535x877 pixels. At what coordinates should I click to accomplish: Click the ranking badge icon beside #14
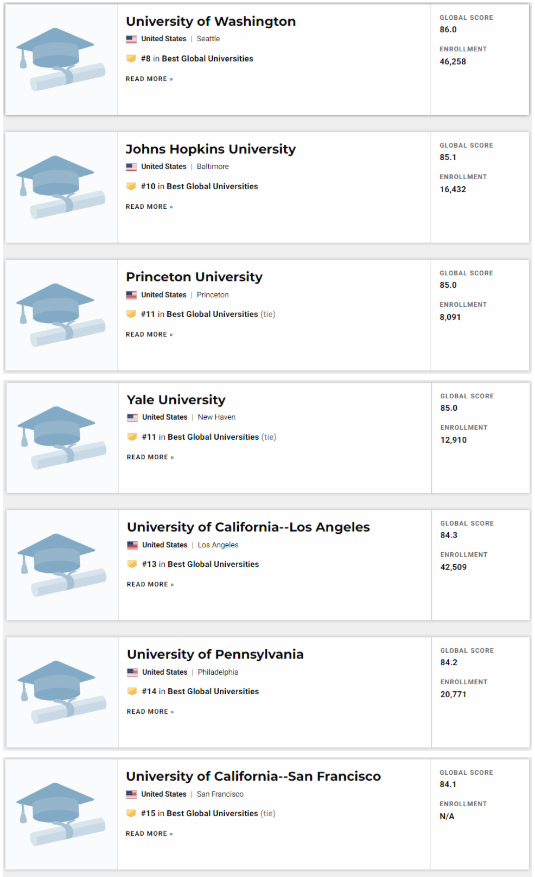point(132,691)
